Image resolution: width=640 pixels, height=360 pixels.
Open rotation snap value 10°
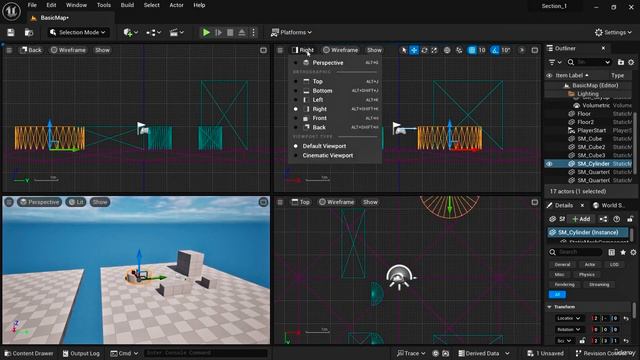click(506, 50)
